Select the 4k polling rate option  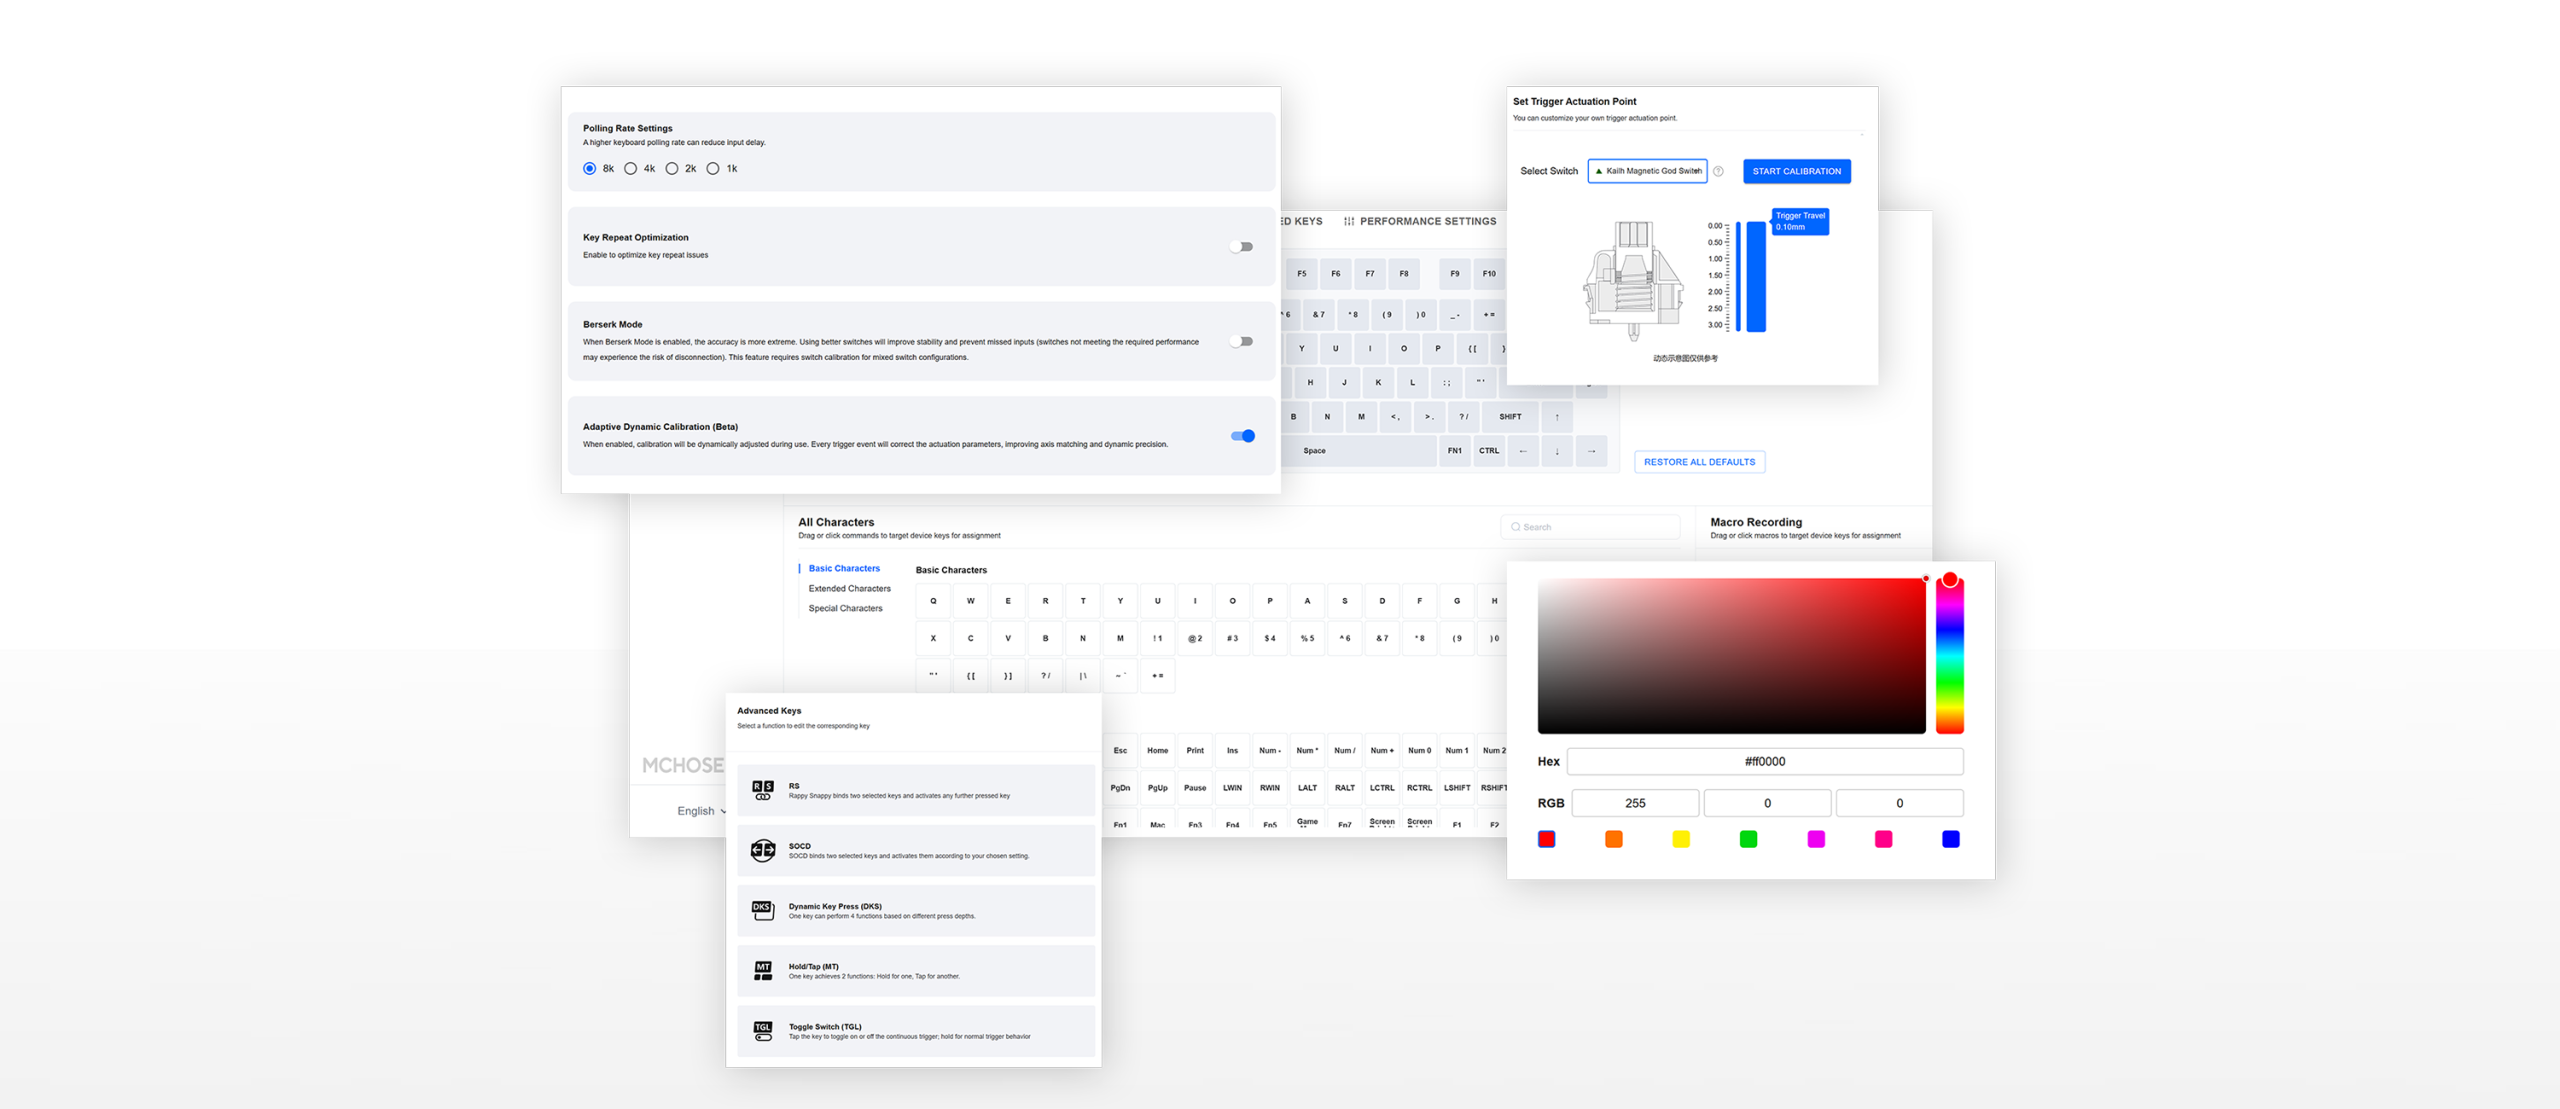[x=631, y=169]
